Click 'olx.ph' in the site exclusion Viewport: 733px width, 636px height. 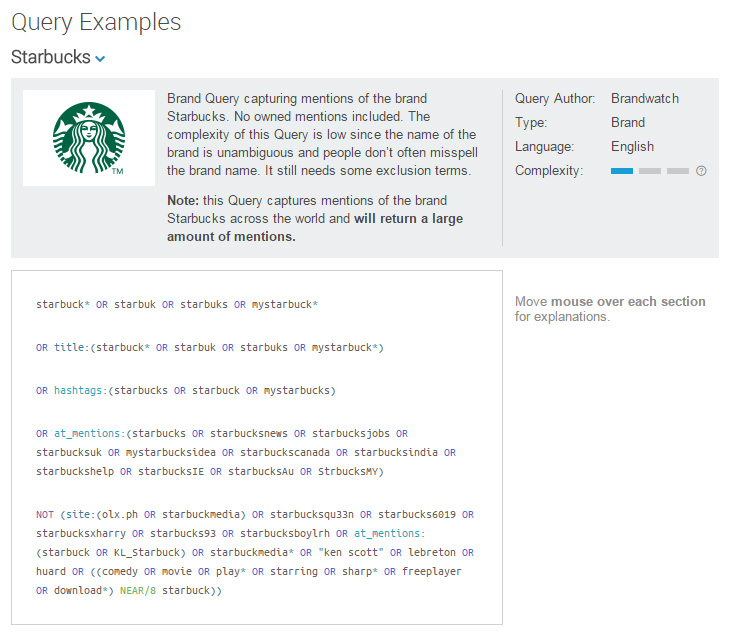[x=120, y=515]
